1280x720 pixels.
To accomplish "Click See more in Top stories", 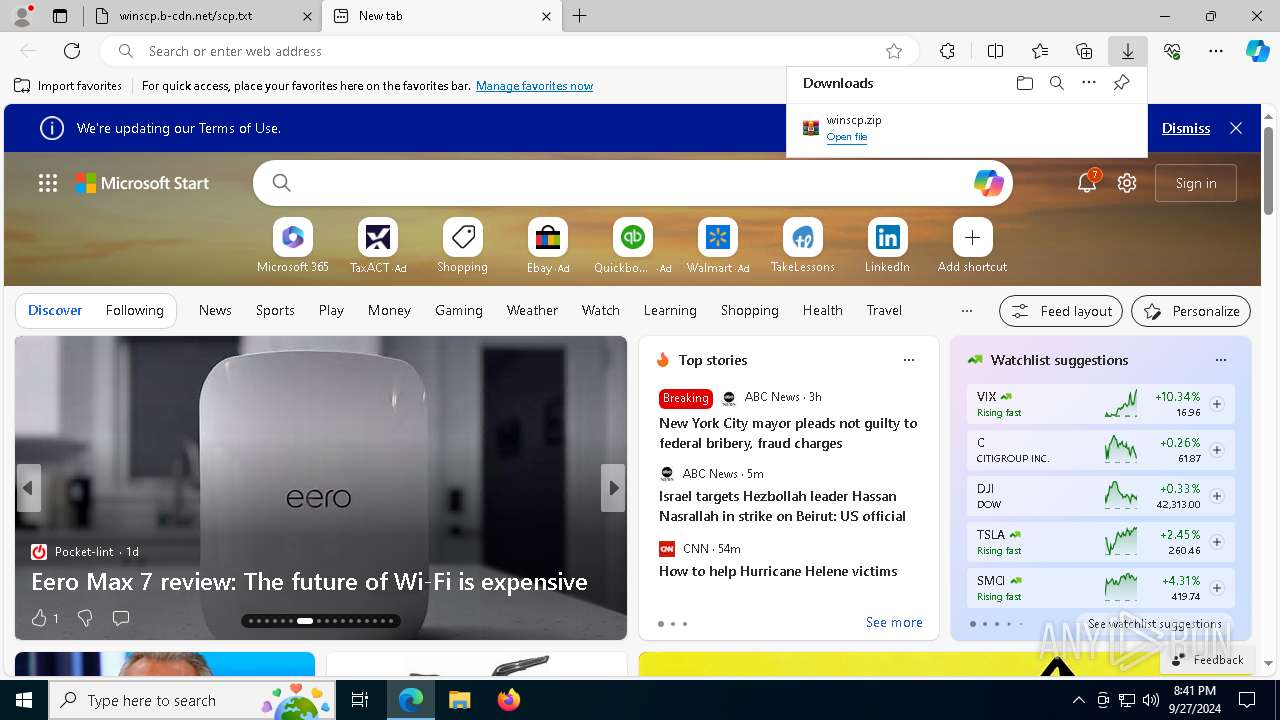I will coord(894,622).
